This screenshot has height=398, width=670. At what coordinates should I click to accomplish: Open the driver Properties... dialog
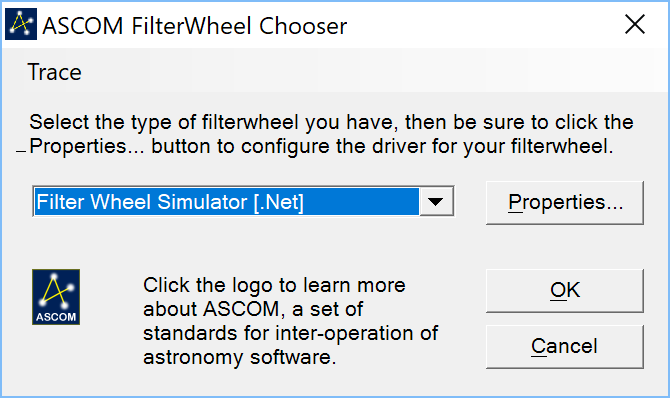(x=564, y=203)
